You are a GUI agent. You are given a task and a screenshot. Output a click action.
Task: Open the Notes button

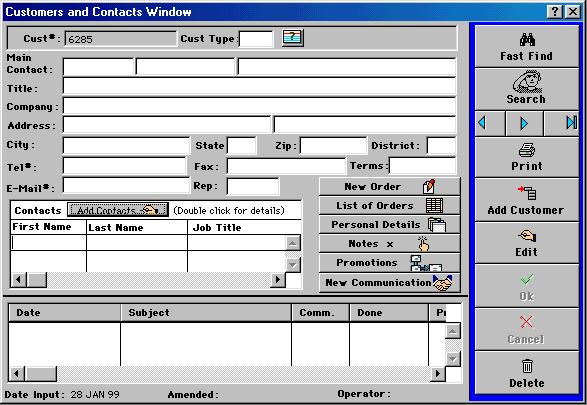coord(389,244)
